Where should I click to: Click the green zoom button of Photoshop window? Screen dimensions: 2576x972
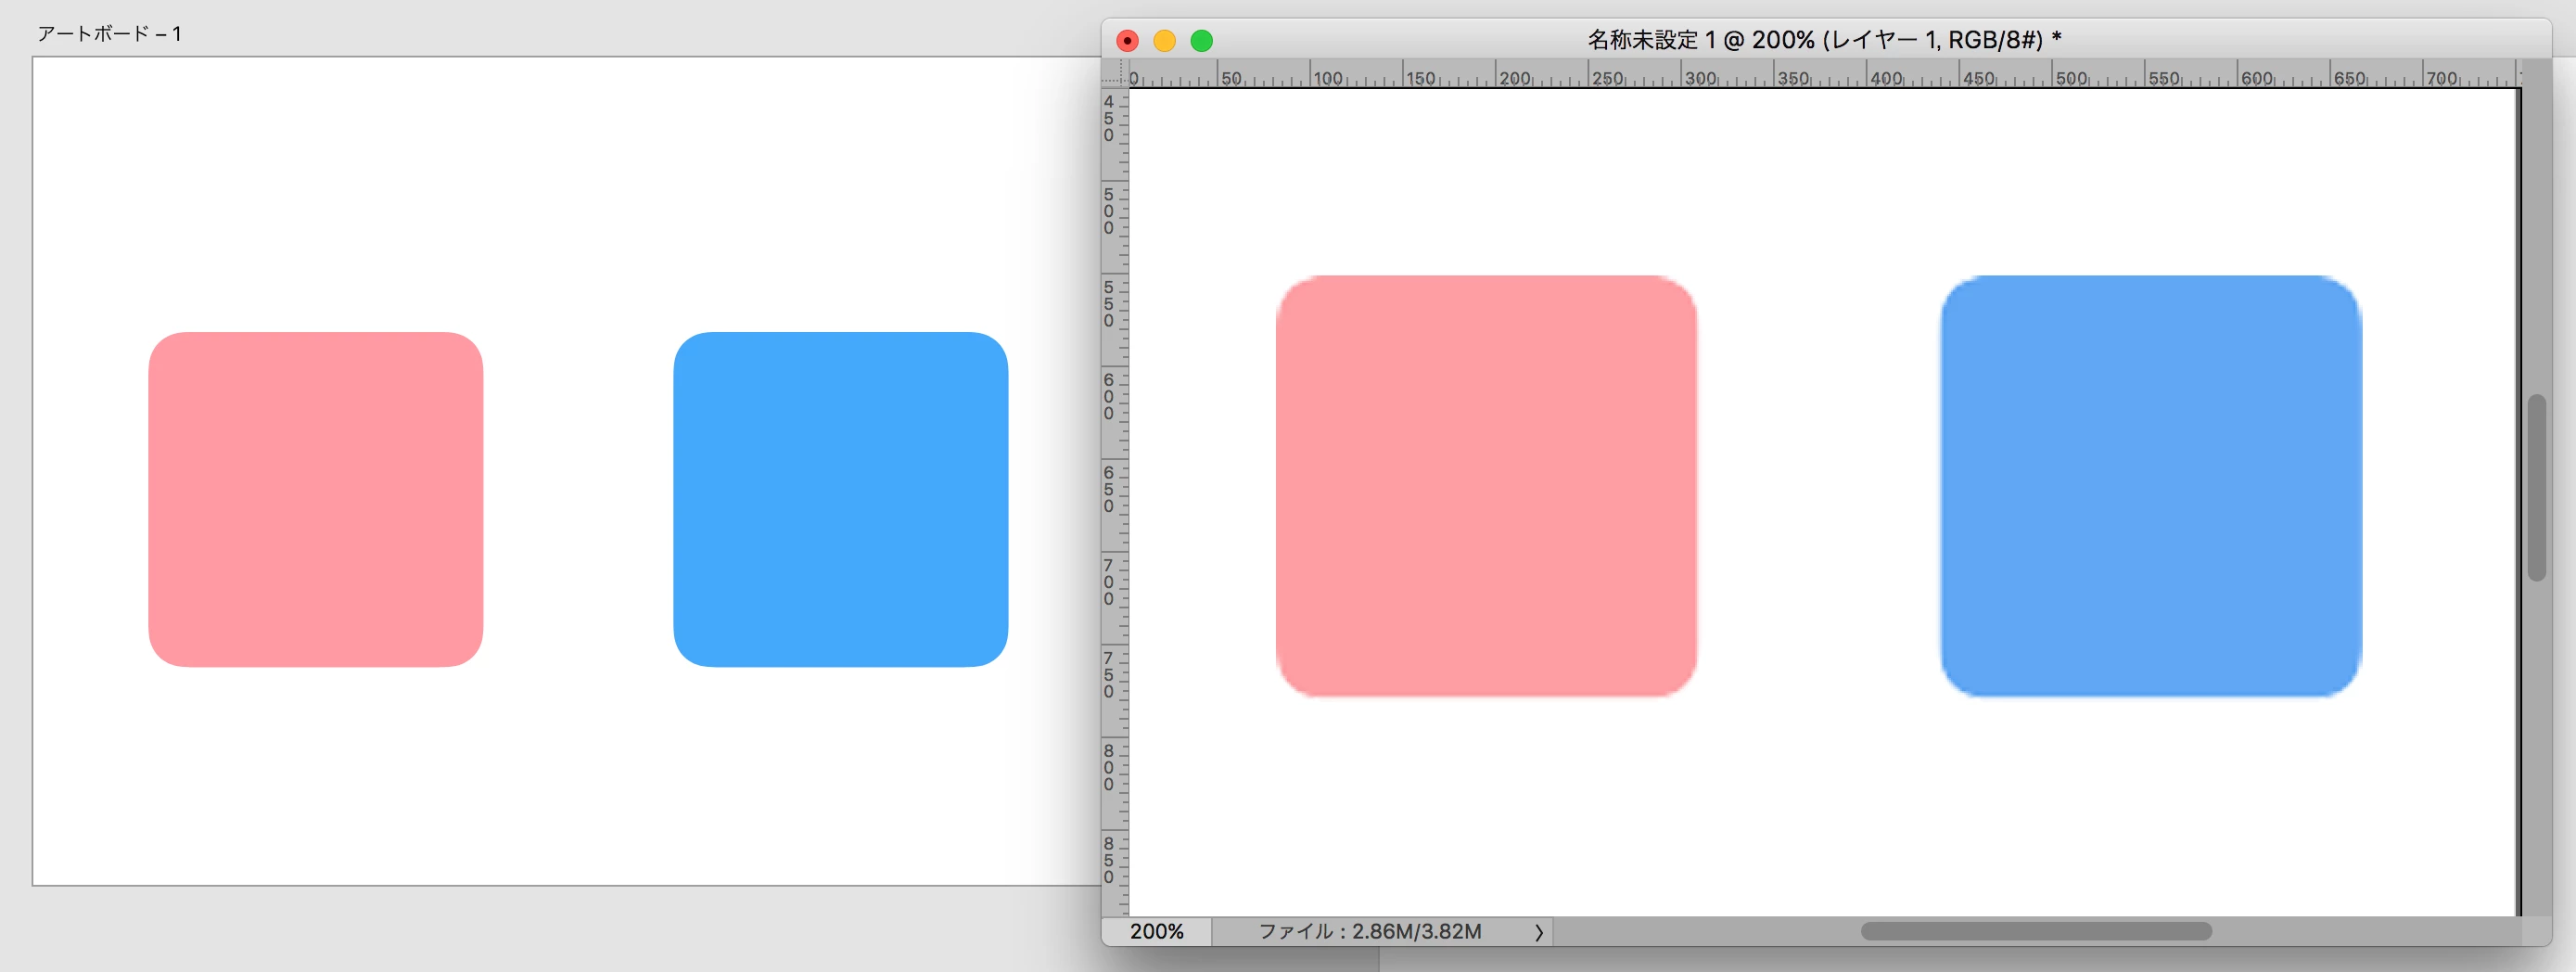coord(1202,41)
